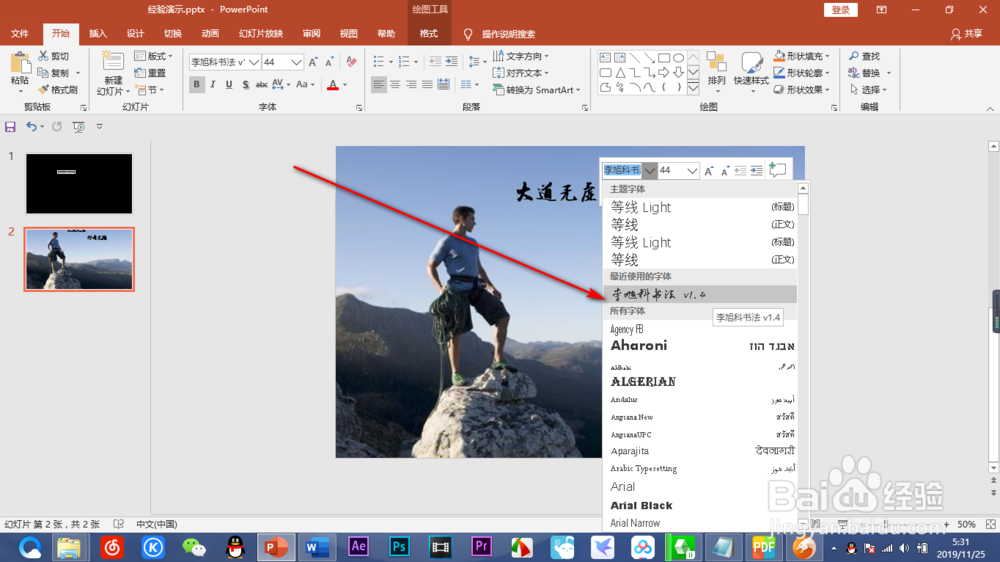Toggle Bold formatting
The width and height of the screenshot is (1000, 562).
[x=196, y=84]
